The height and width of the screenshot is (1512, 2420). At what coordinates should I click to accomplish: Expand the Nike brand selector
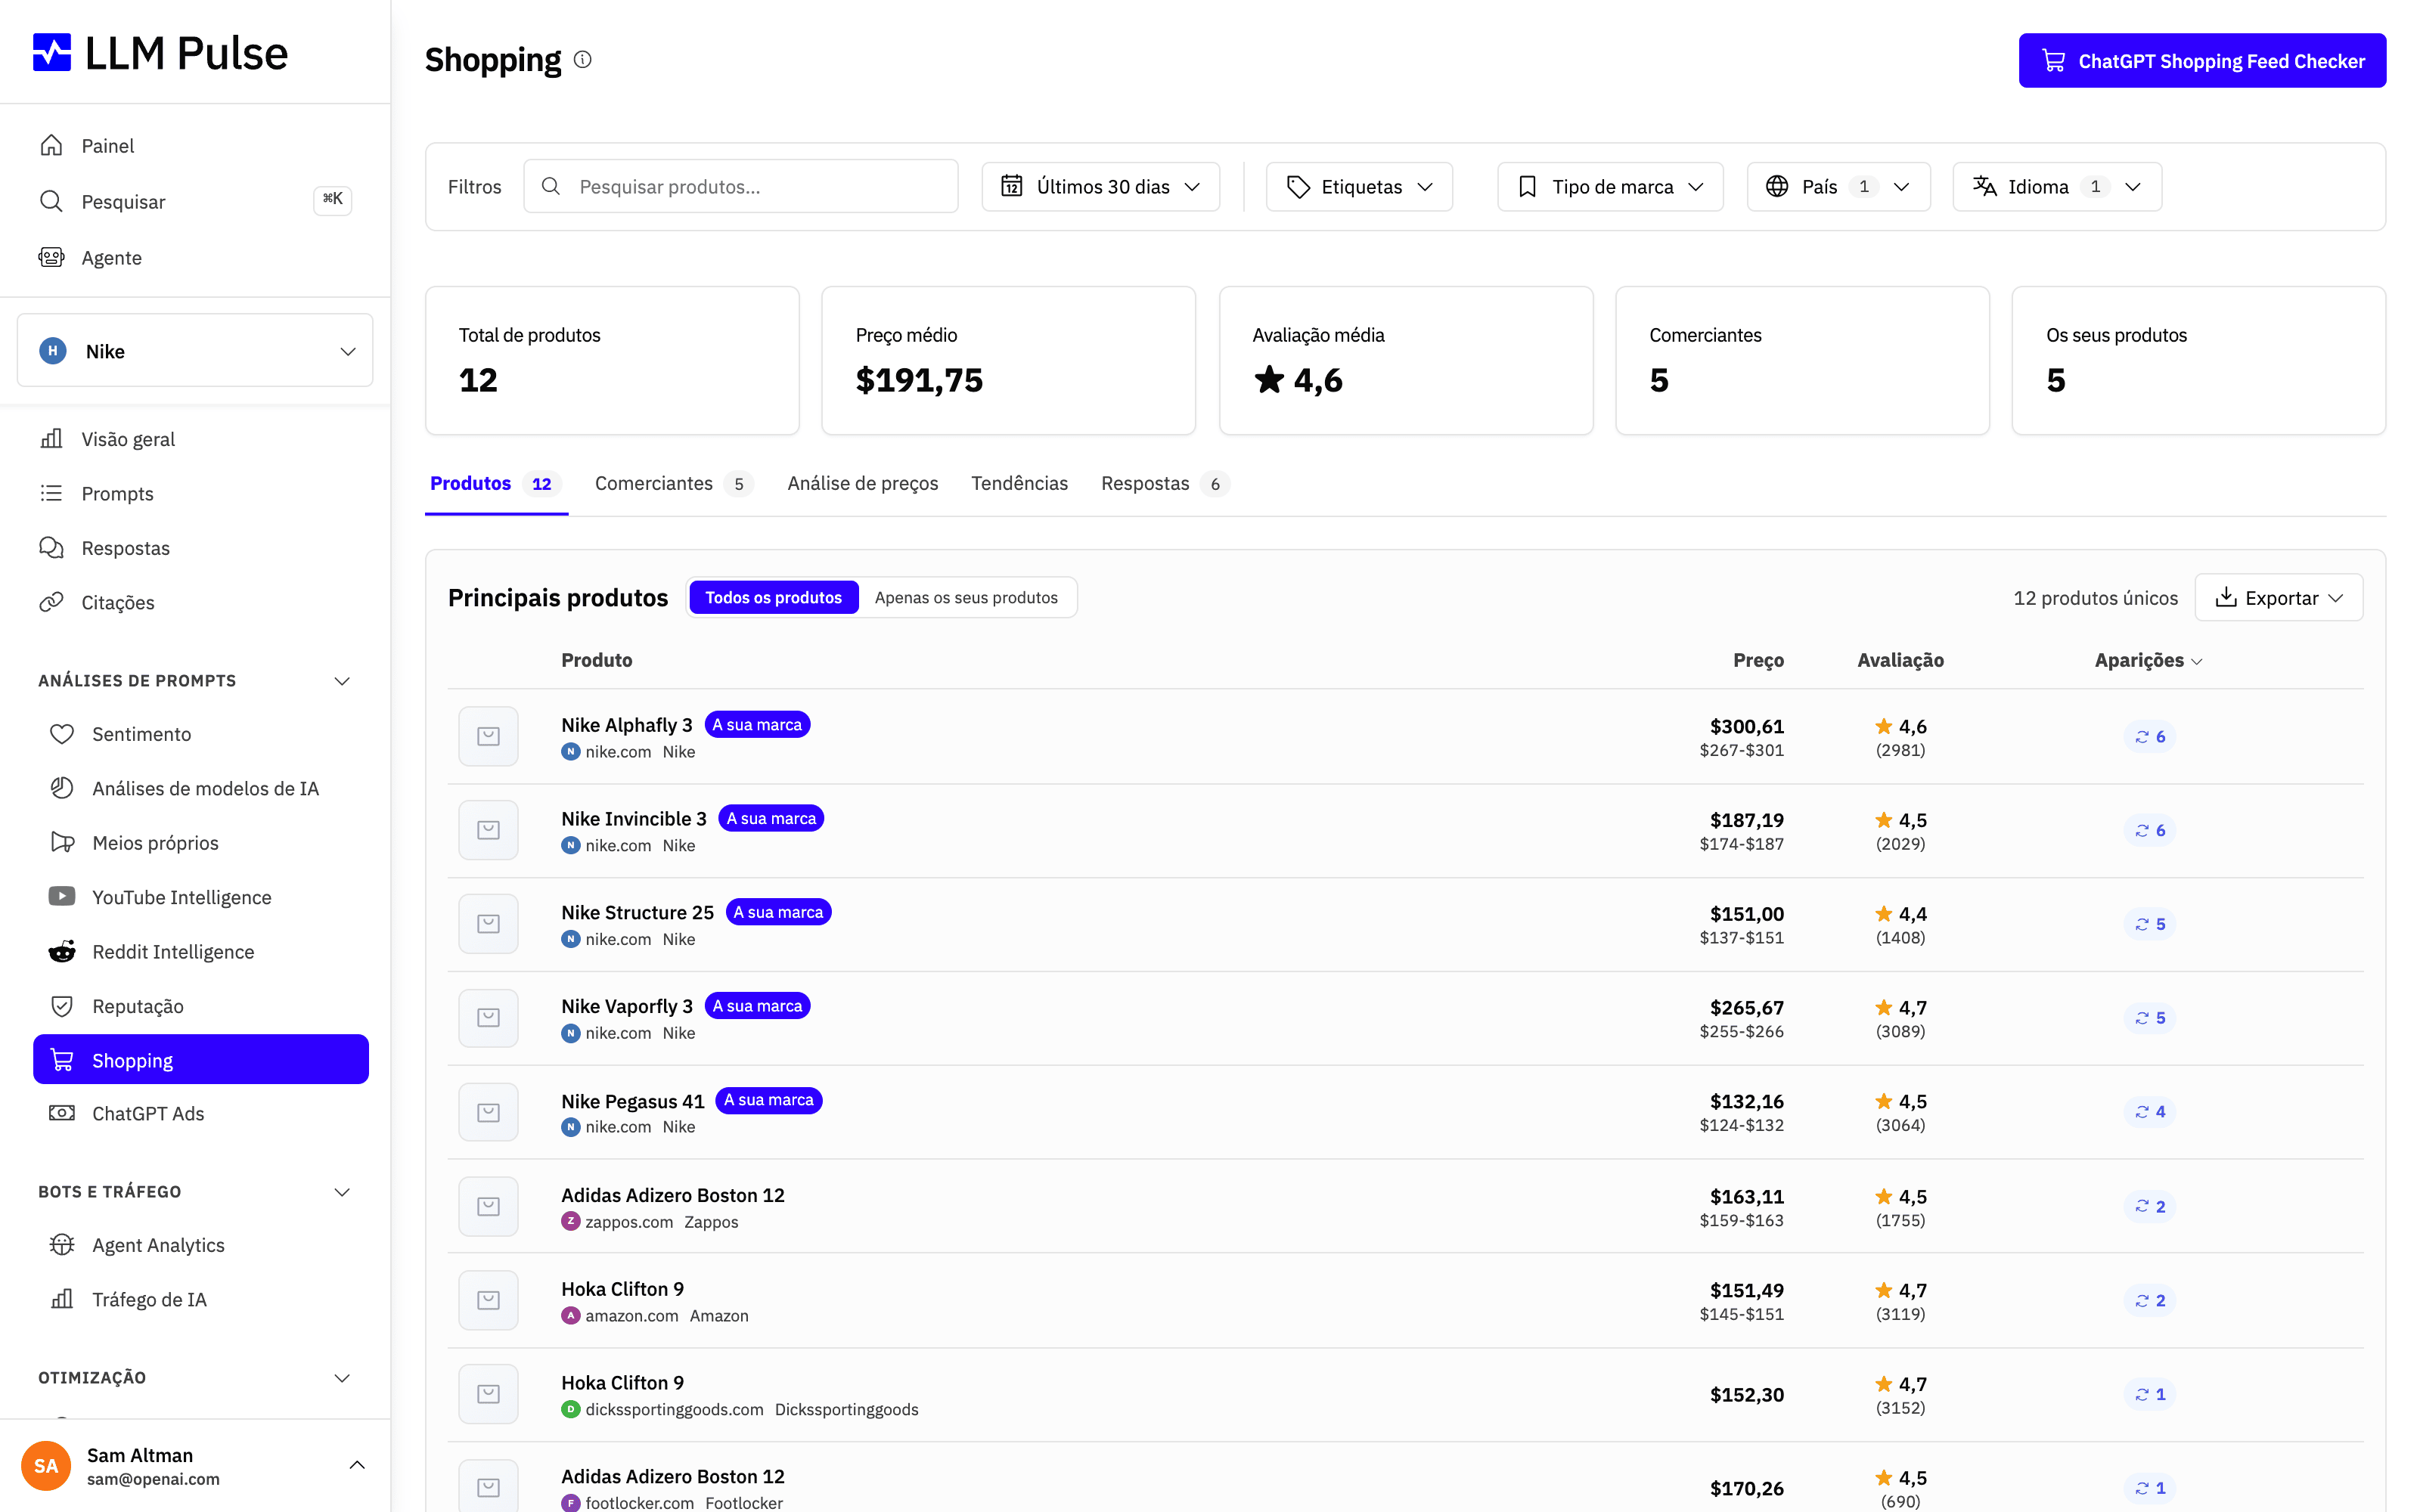coord(195,350)
